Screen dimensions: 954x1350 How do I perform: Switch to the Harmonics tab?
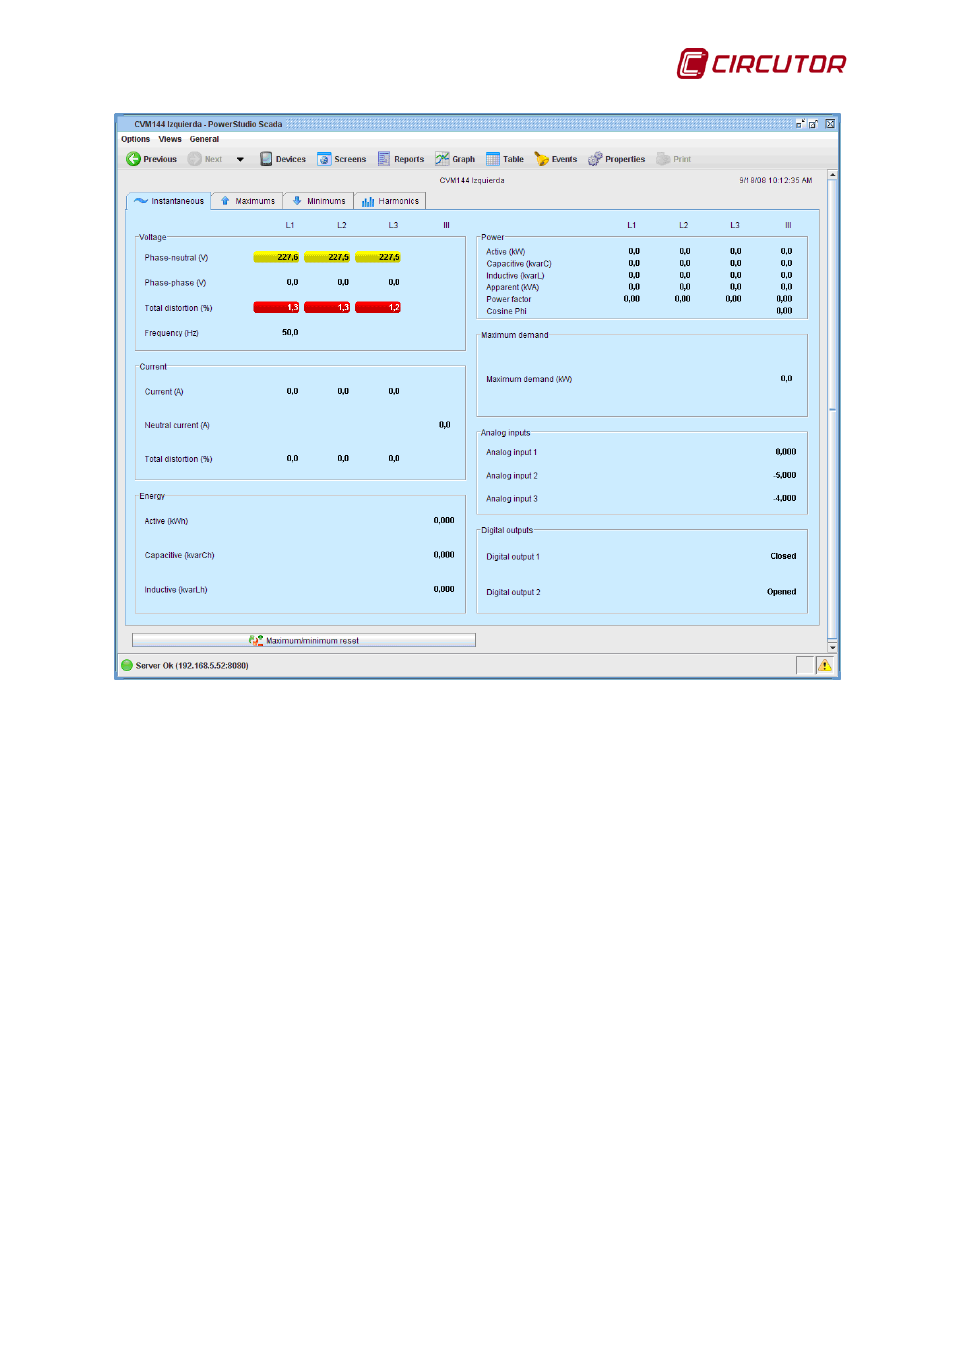coord(390,201)
